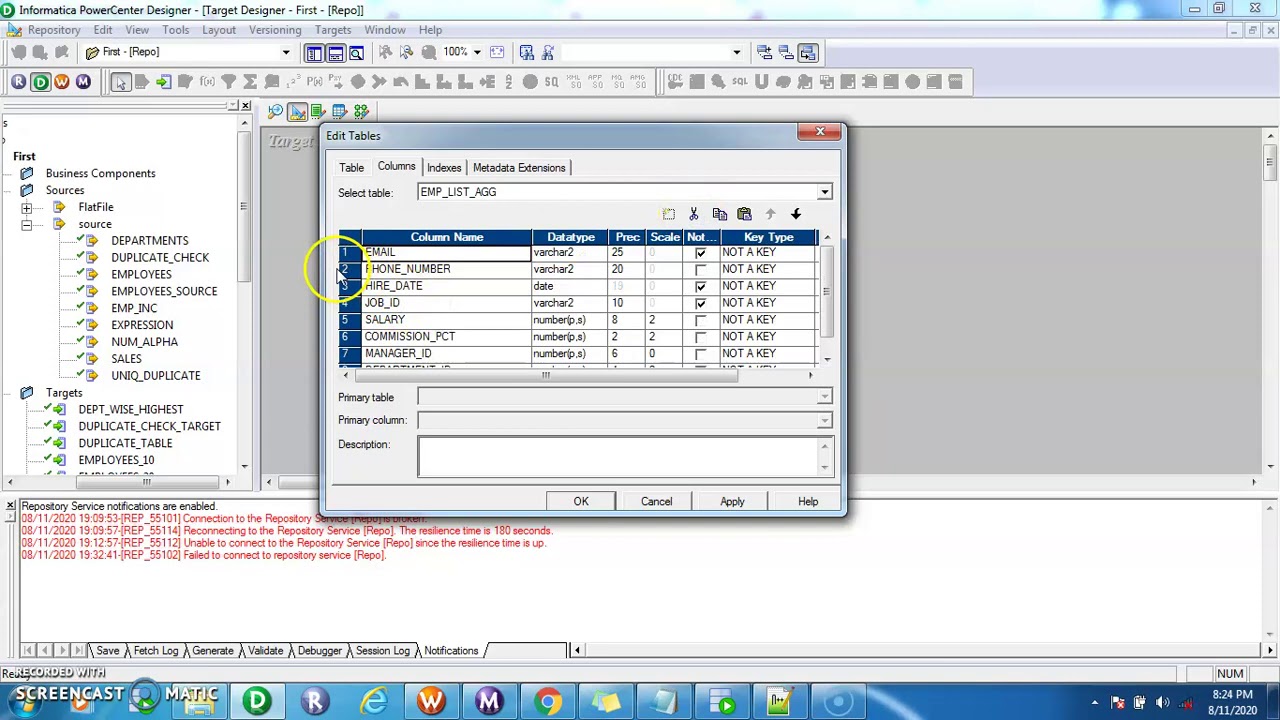Collapse the source node in the Navigator
The image size is (1280, 720).
[x=27, y=224]
